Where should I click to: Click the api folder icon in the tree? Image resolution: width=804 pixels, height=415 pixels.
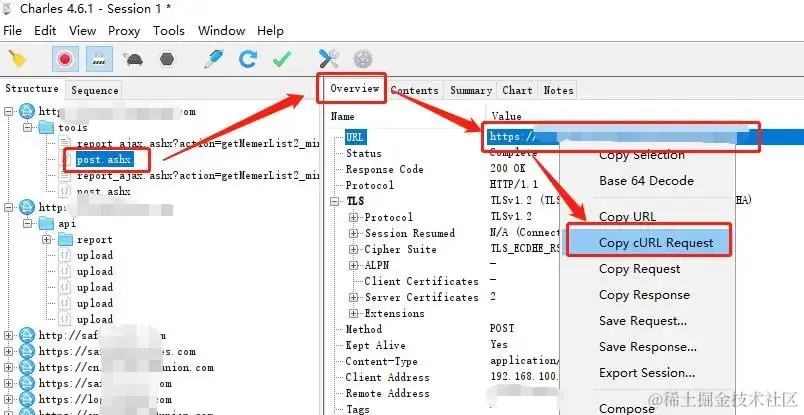[46, 224]
